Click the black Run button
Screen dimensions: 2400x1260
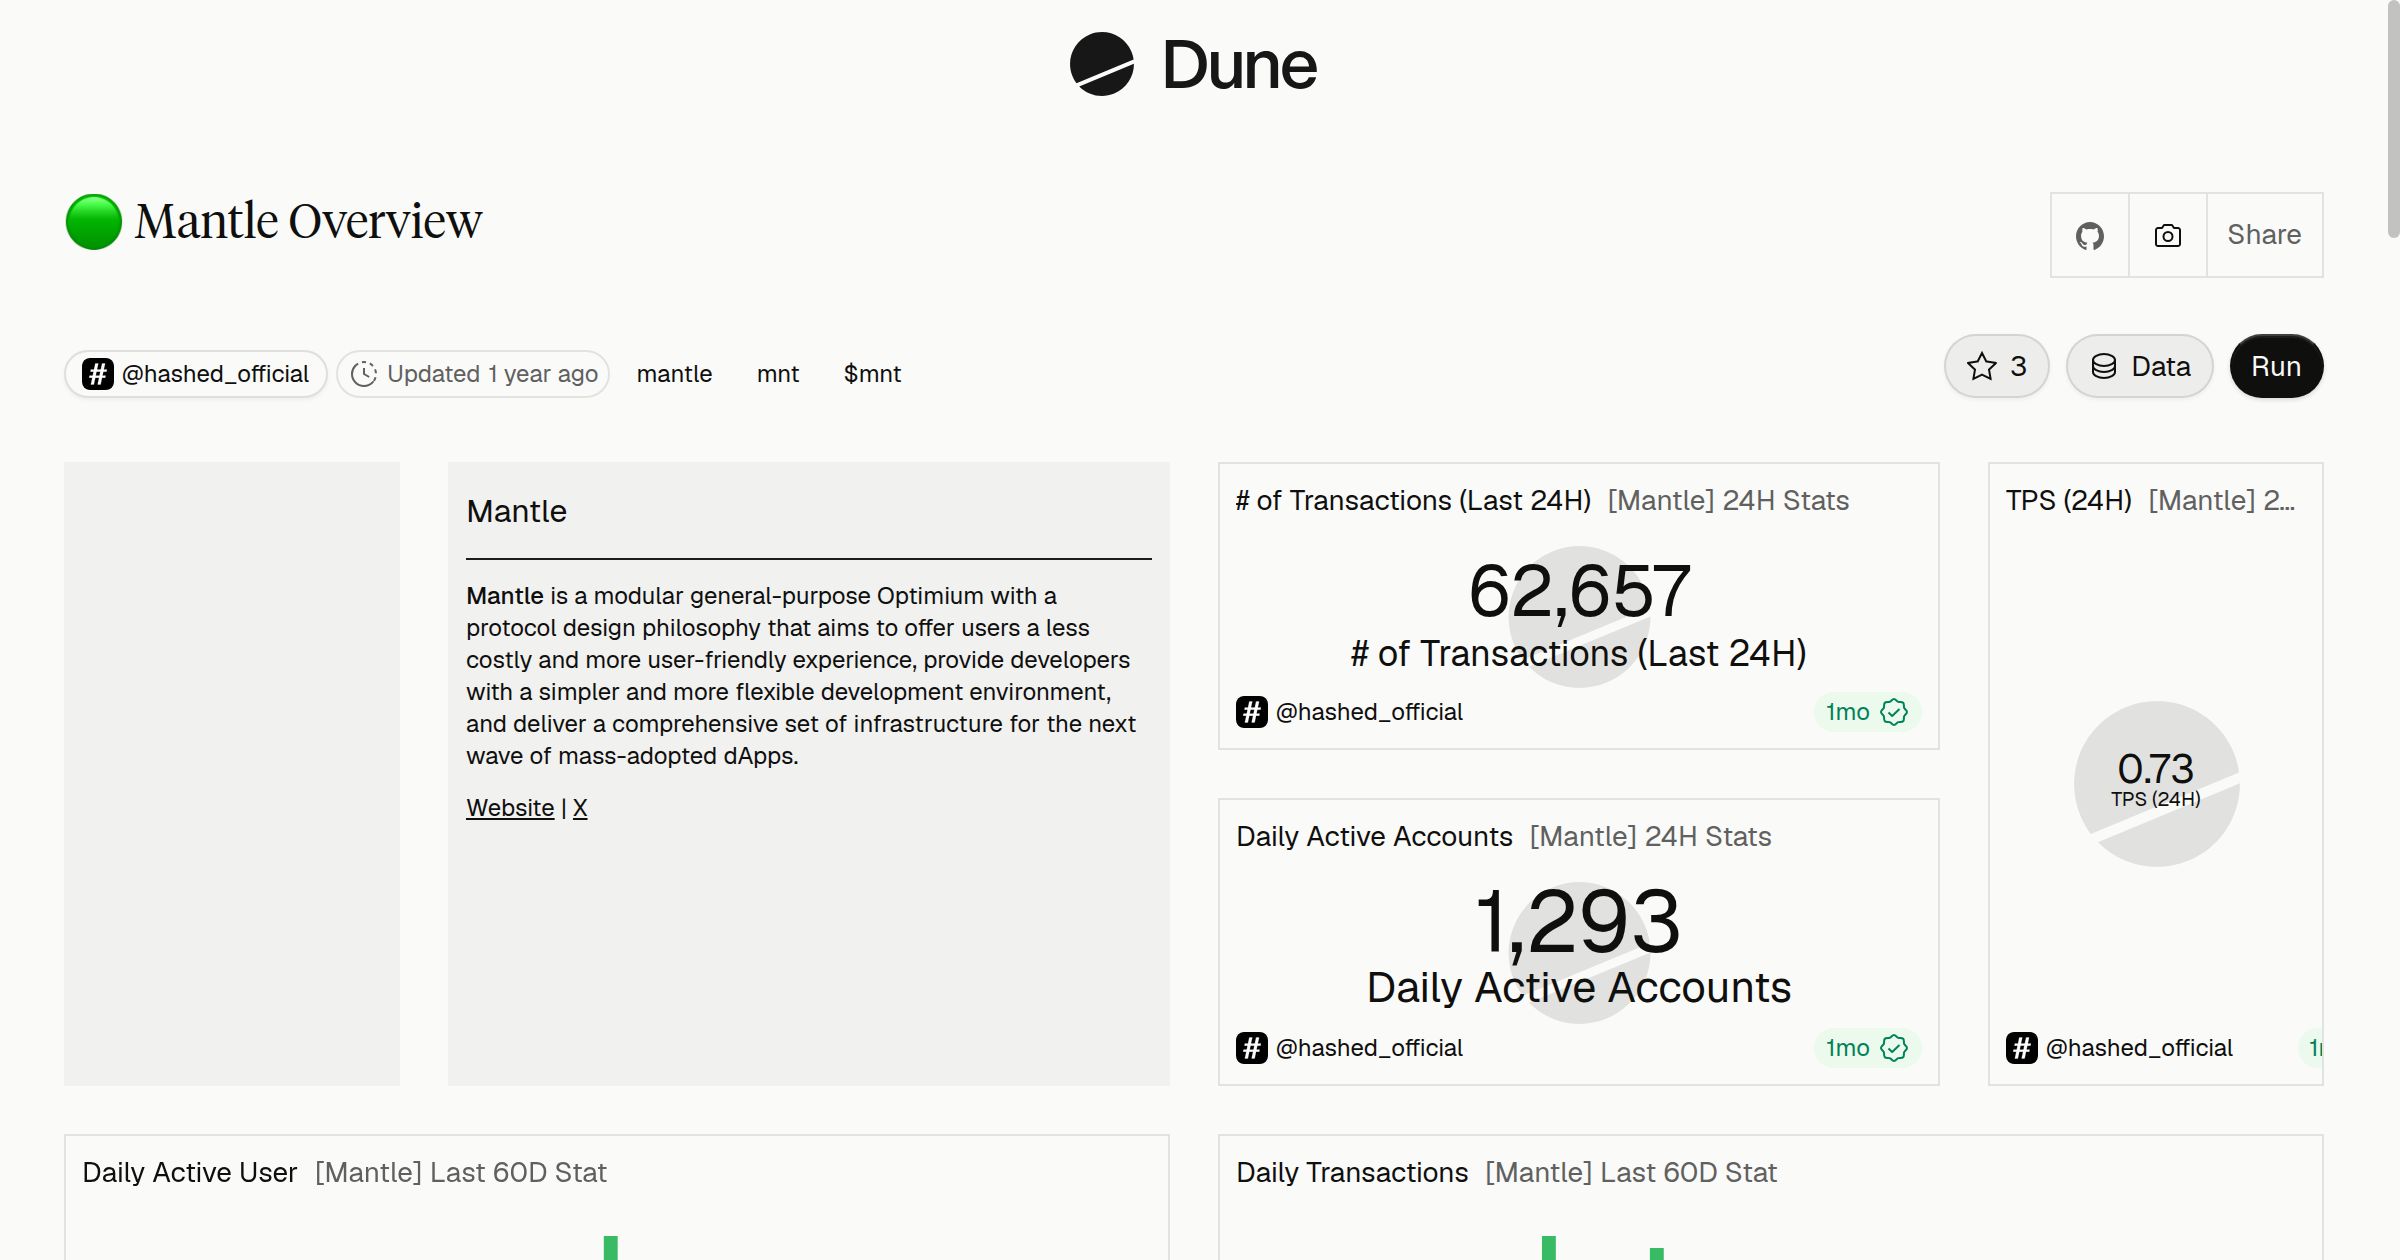point(2276,366)
